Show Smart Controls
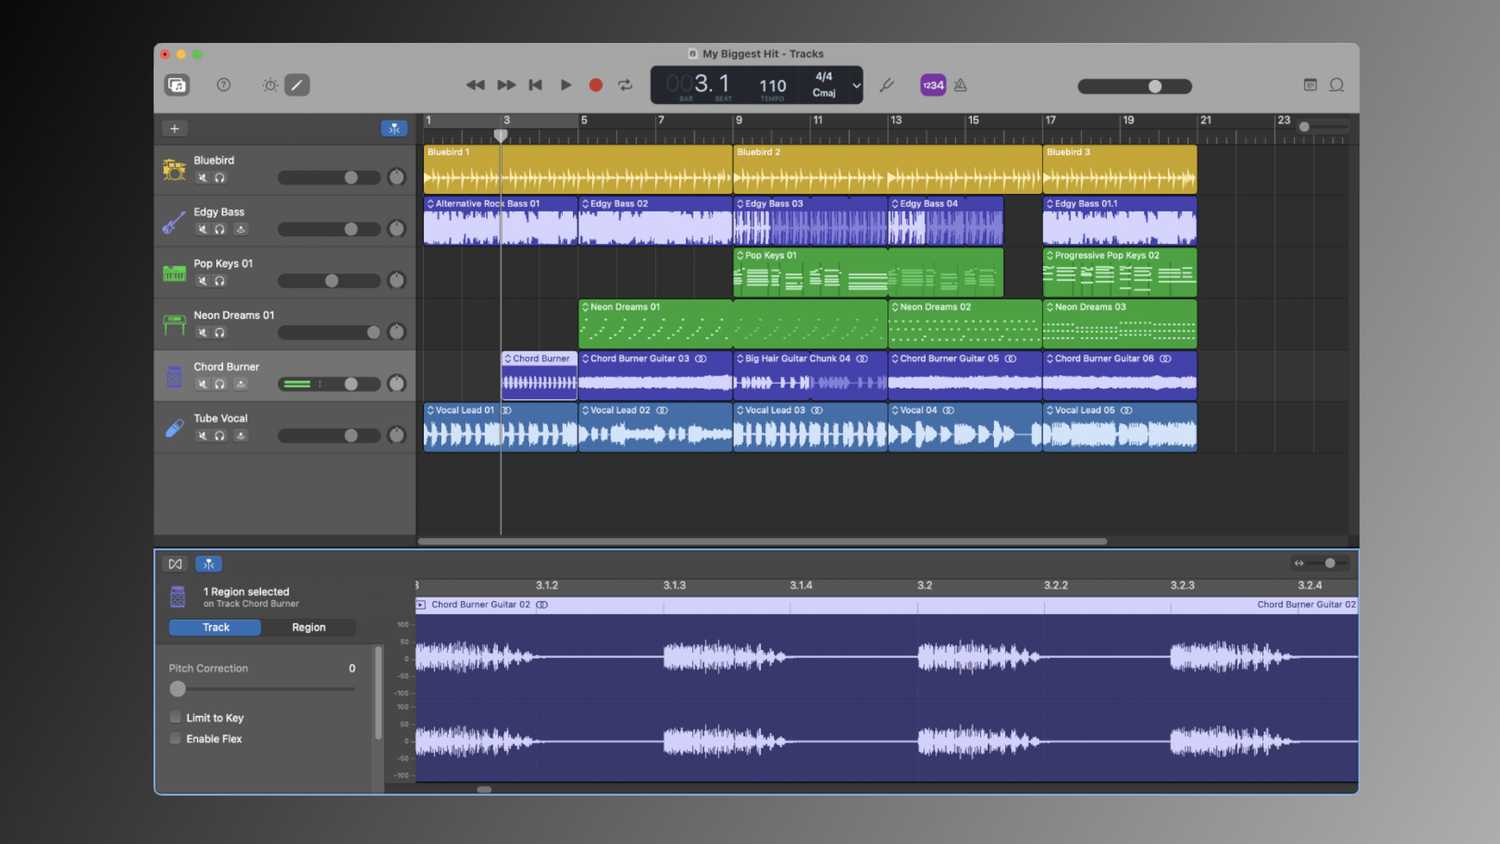The image size is (1500, 844). (270, 85)
